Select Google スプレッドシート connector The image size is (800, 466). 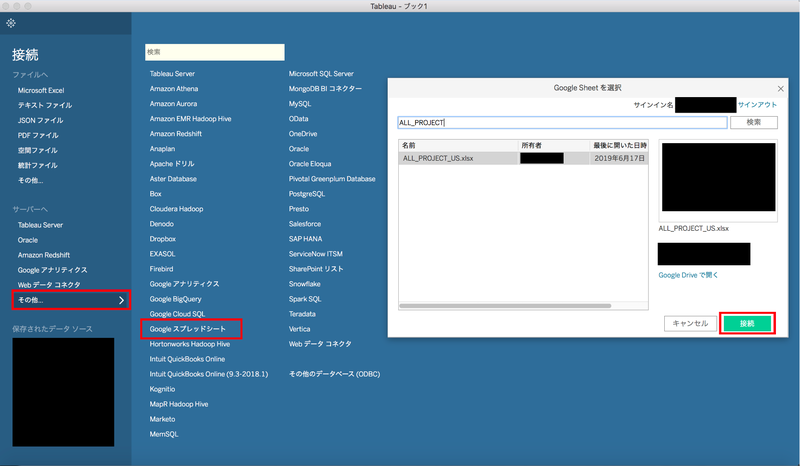(x=188, y=329)
